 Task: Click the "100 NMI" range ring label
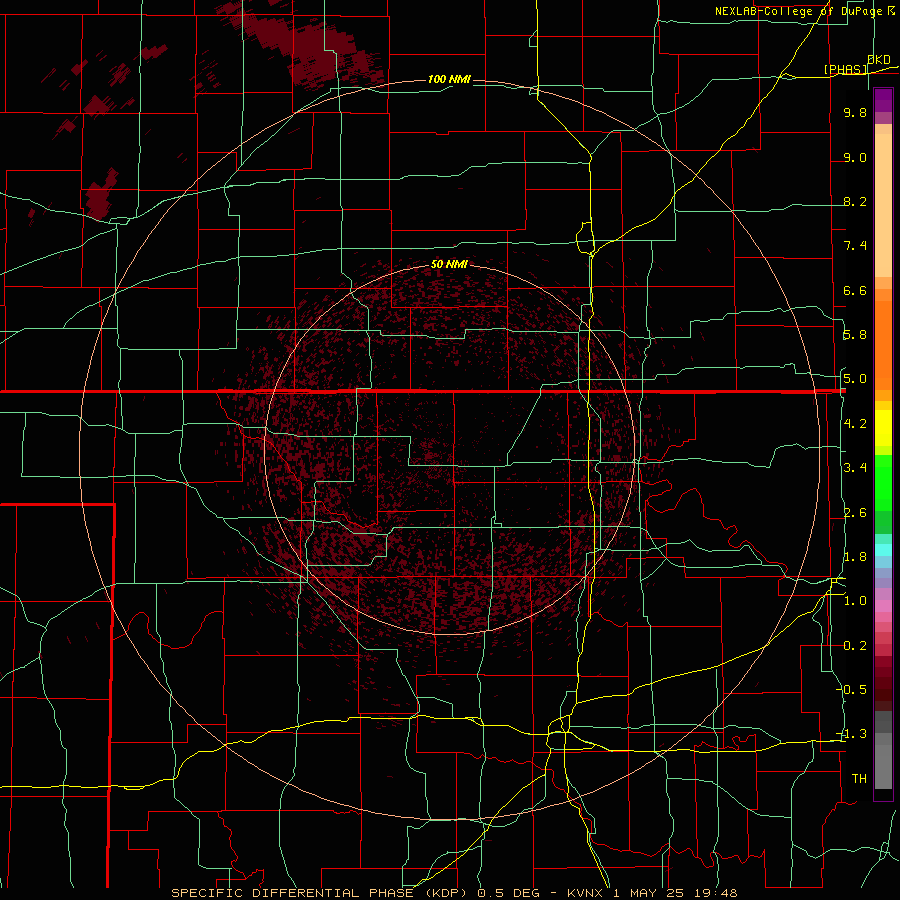click(449, 79)
